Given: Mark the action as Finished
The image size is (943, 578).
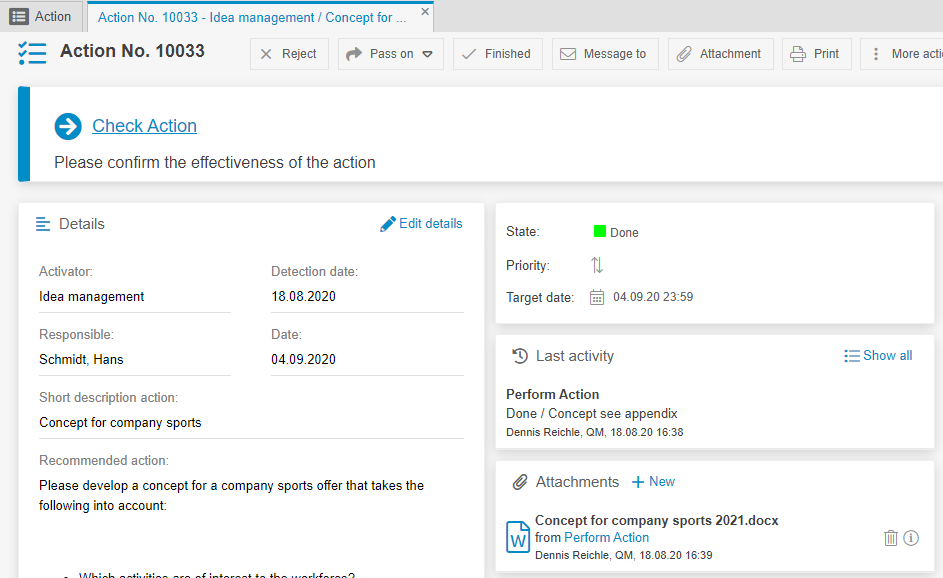Looking at the screenshot, I should [x=497, y=54].
